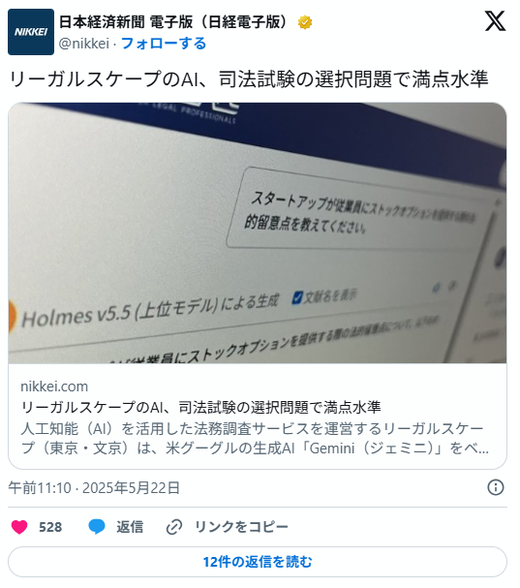Click the article description snippet text

tap(255, 438)
